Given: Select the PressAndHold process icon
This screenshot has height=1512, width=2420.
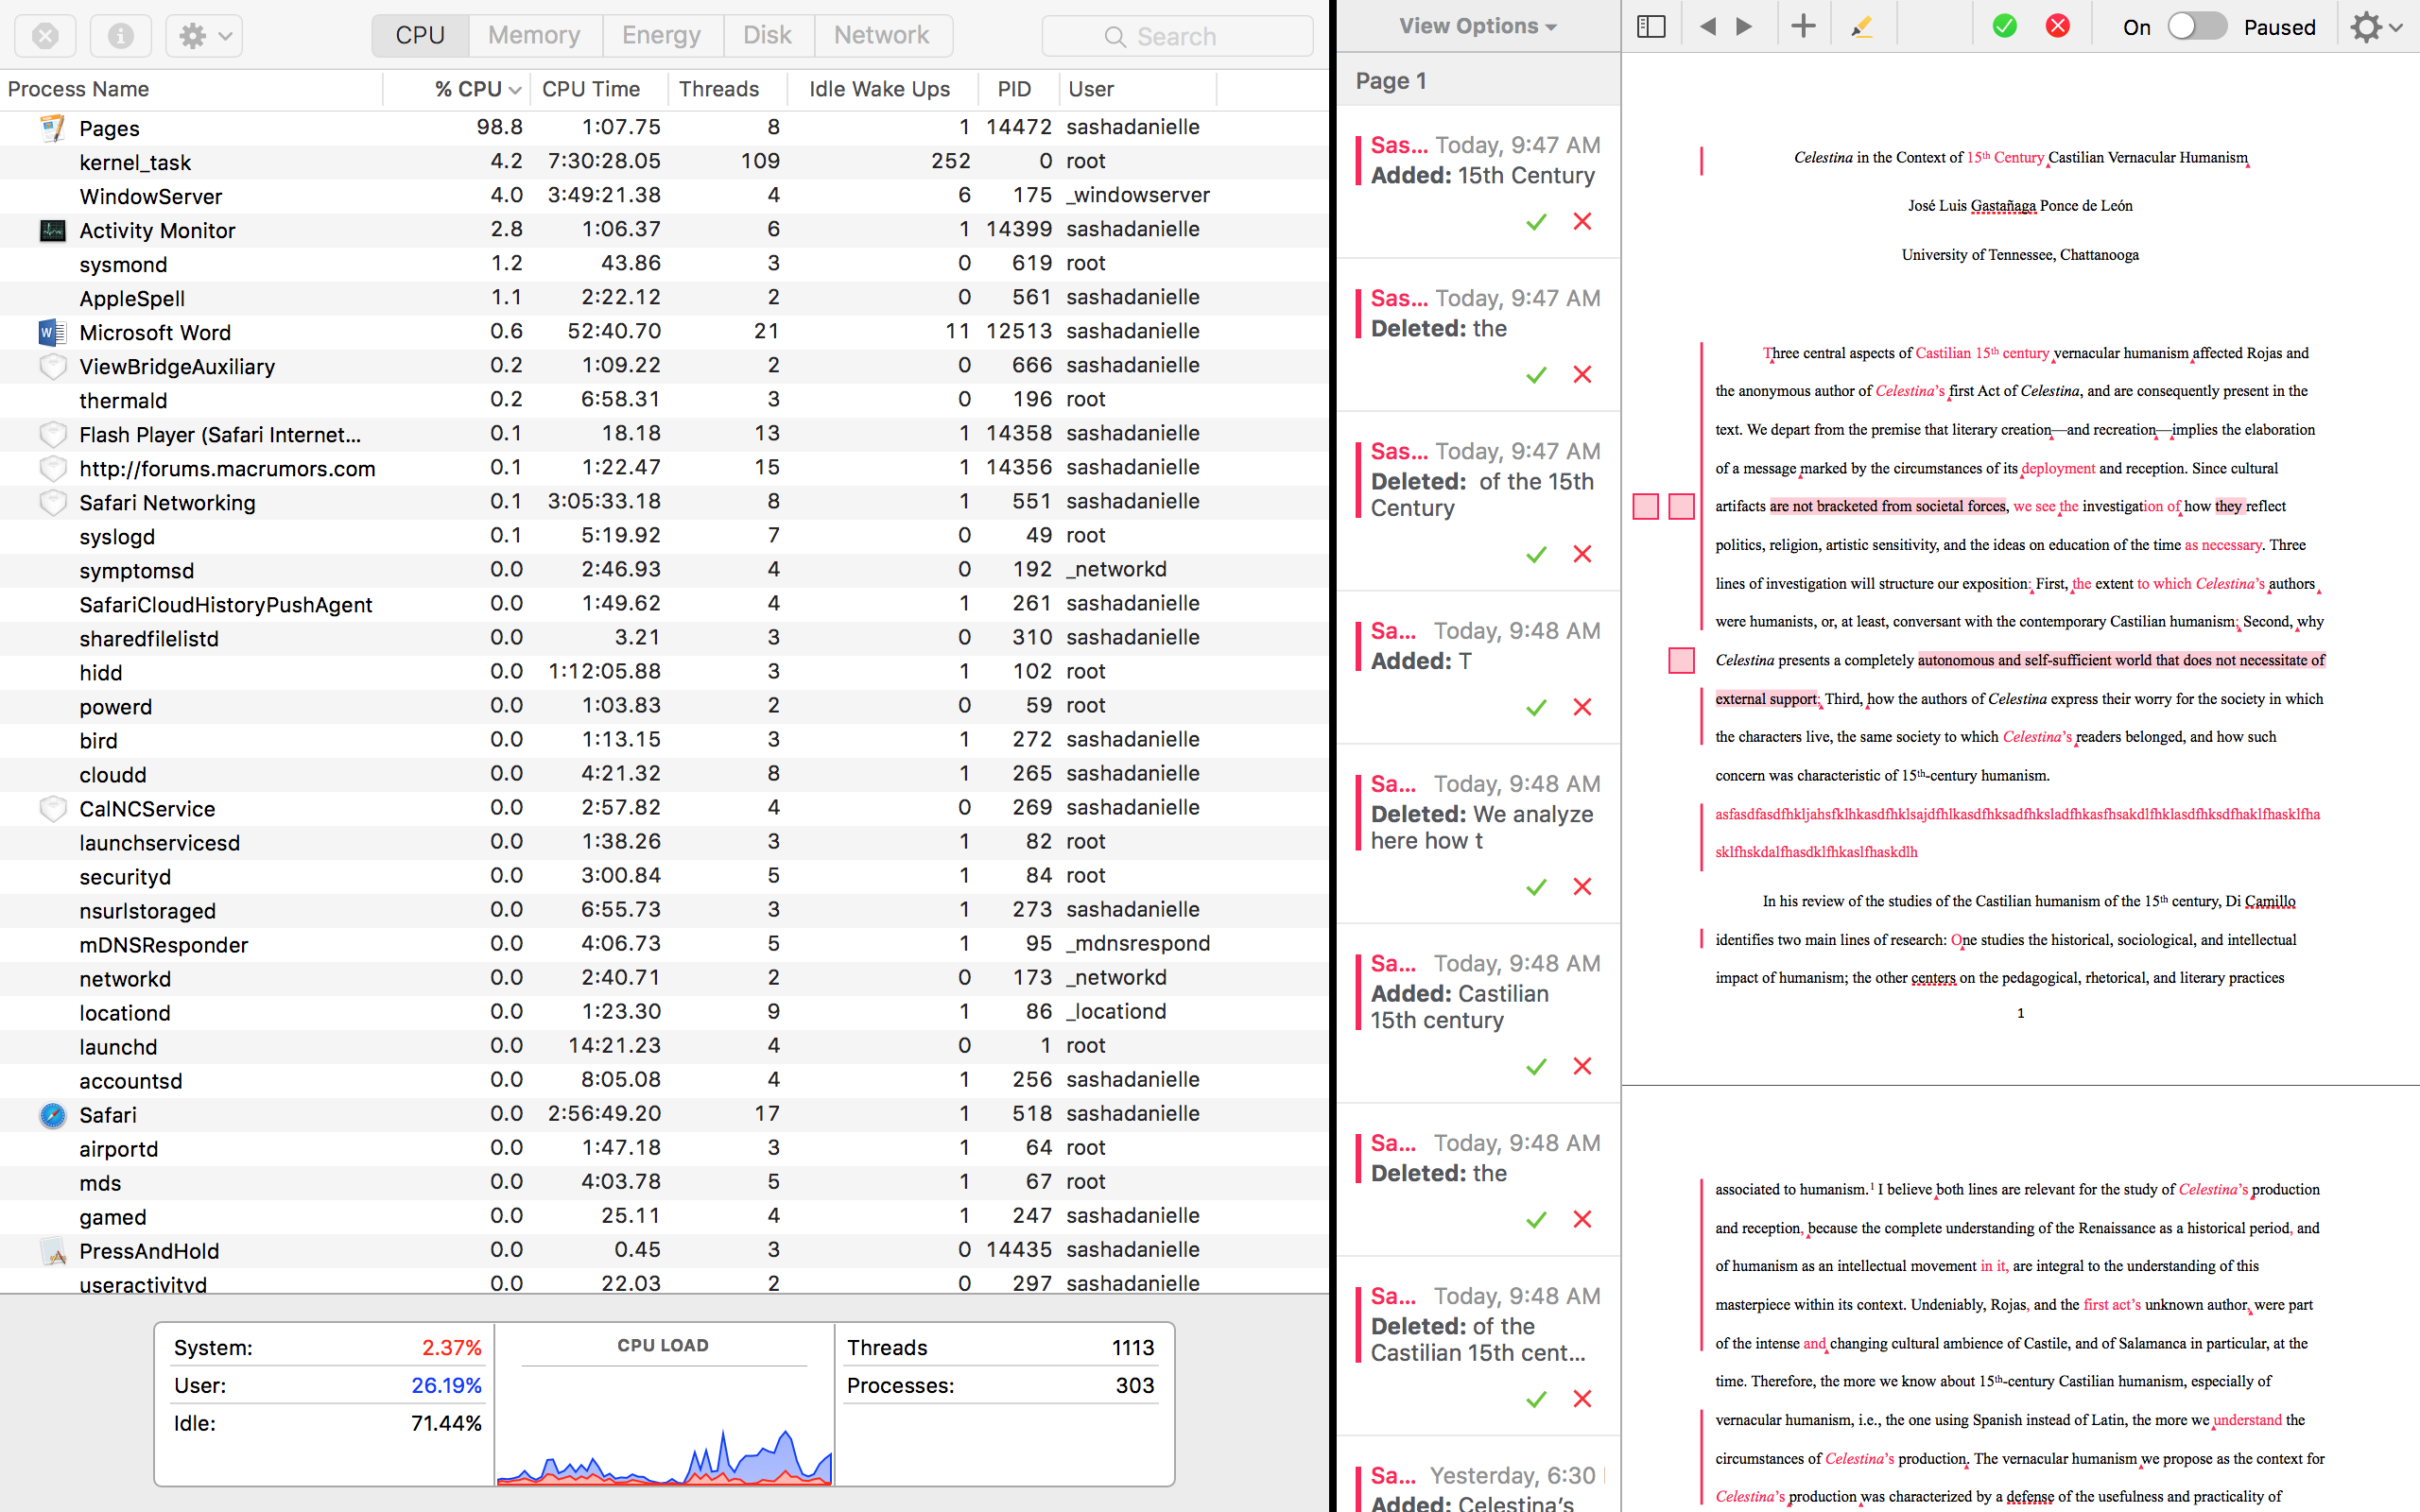Looking at the screenshot, I should [x=52, y=1250].
